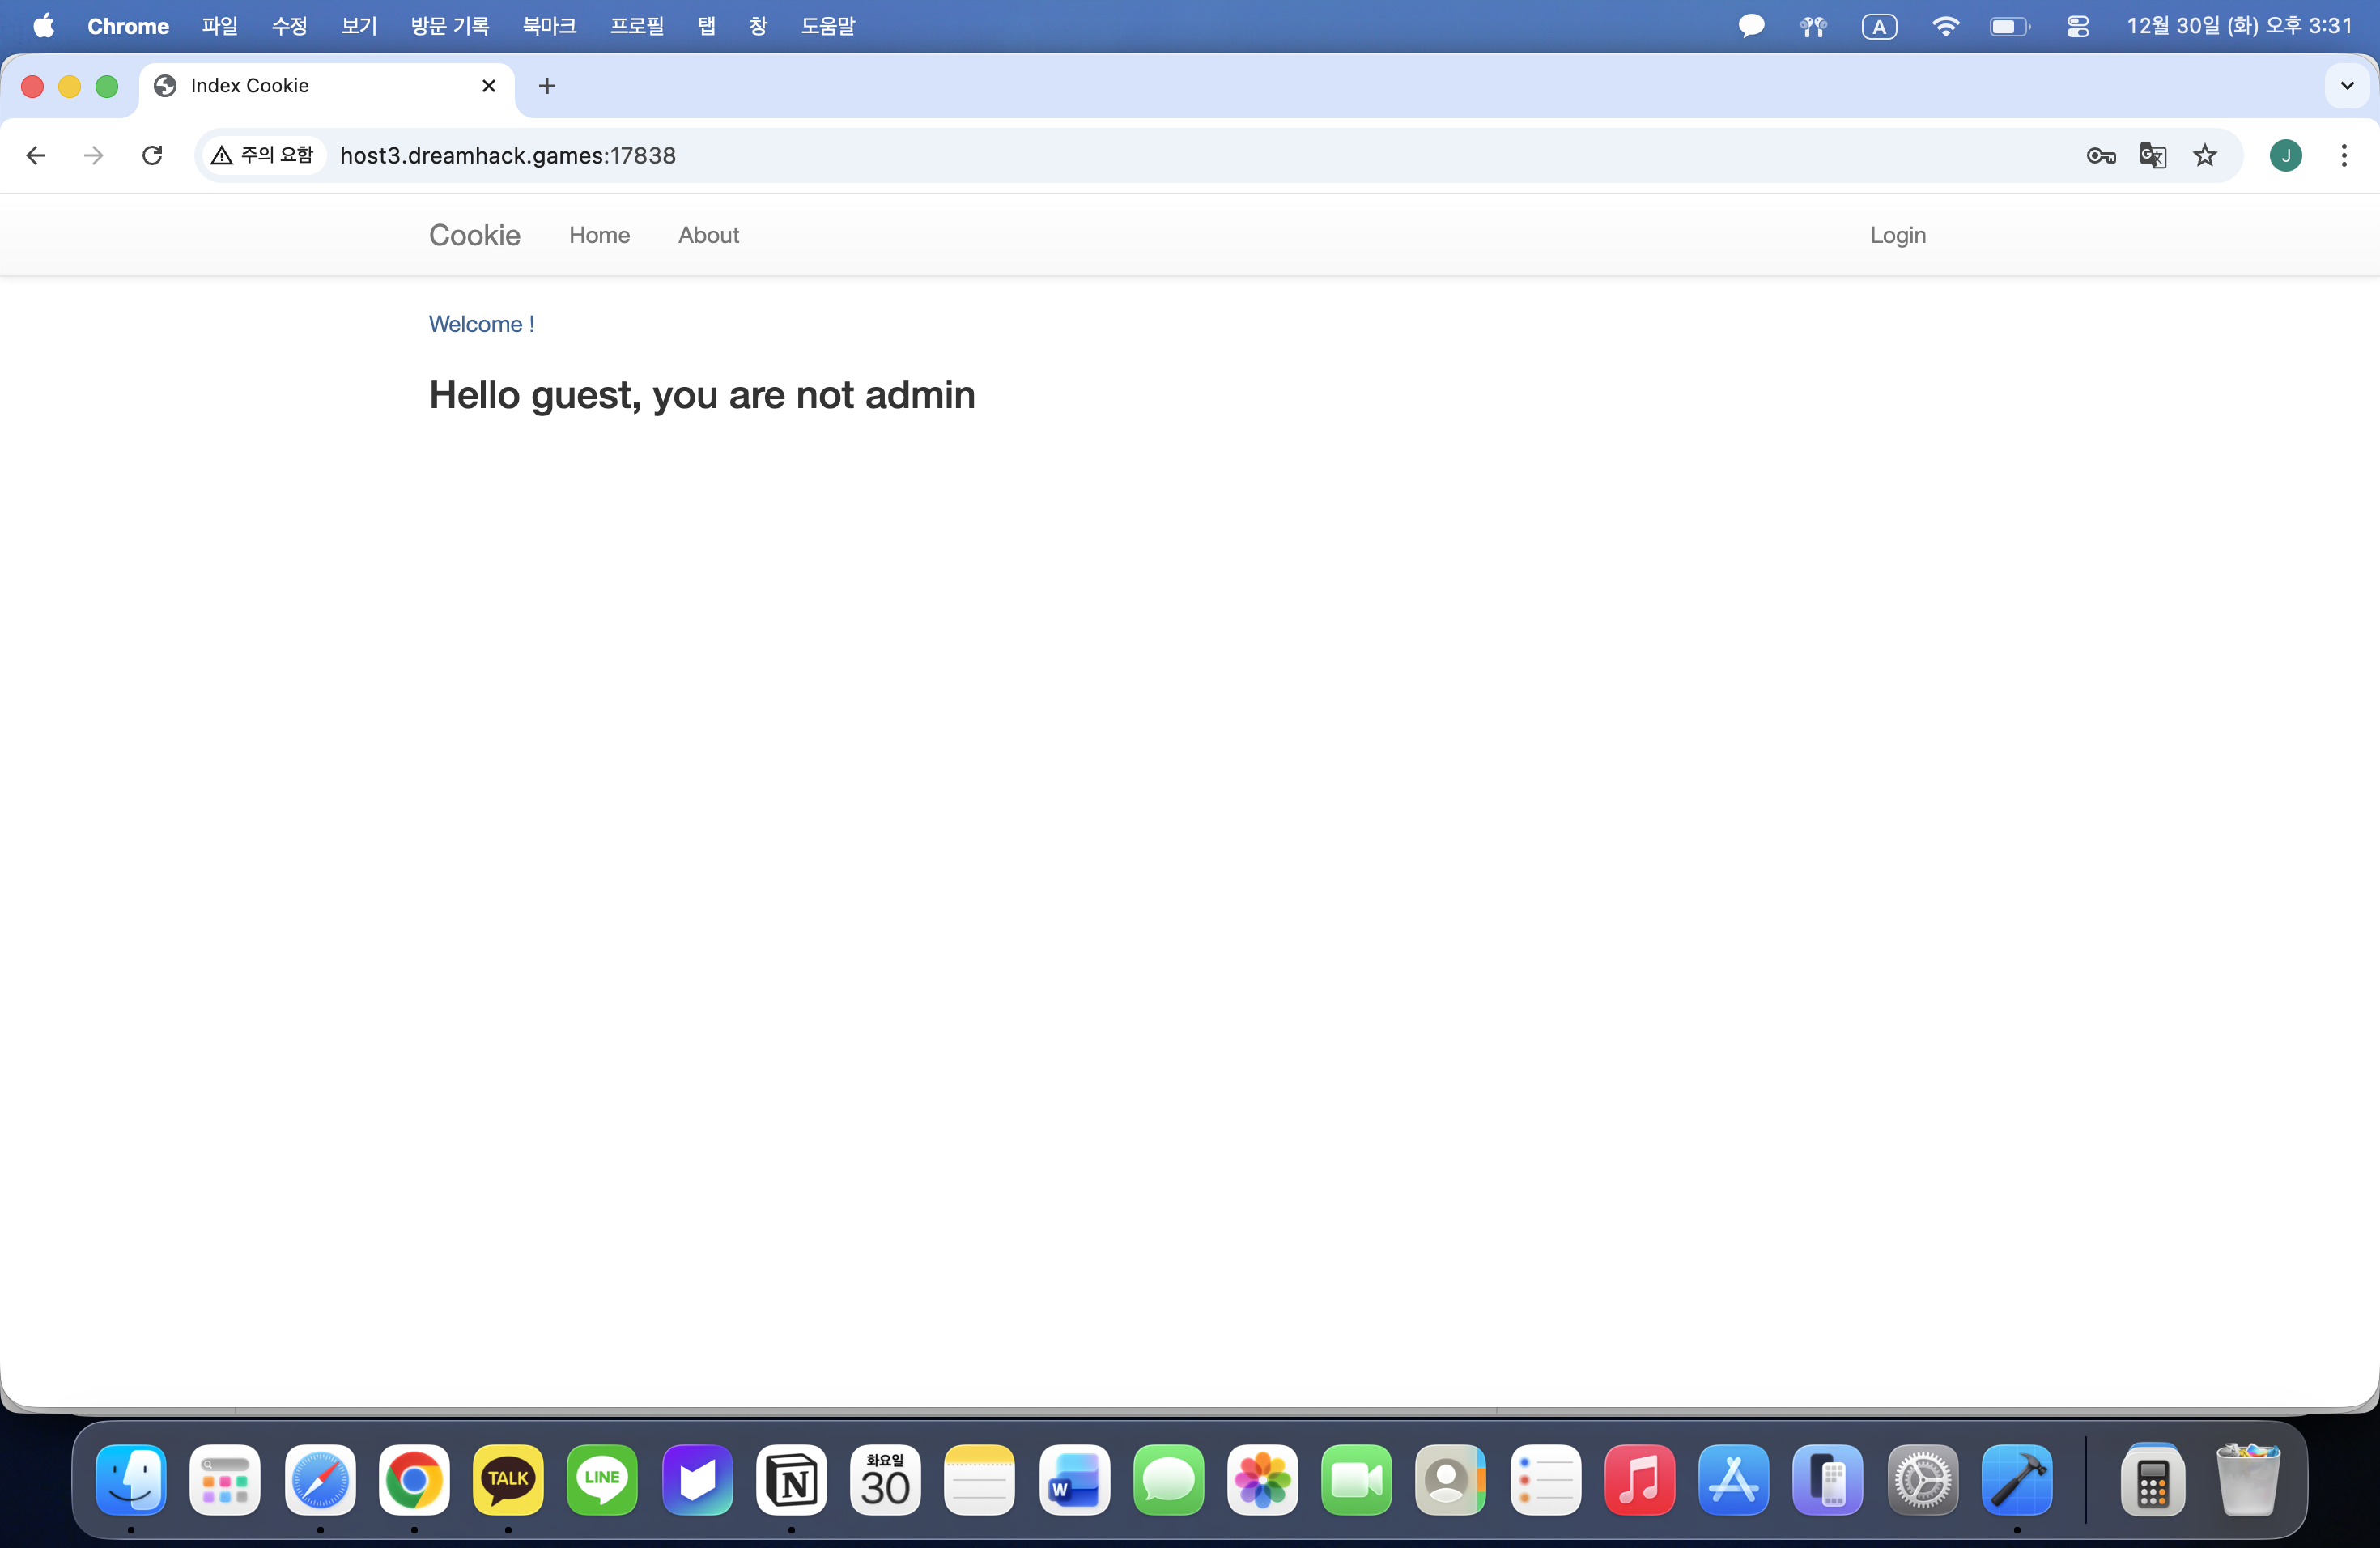Open a new tab with plus icon
This screenshot has height=1548, width=2380.
547,86
